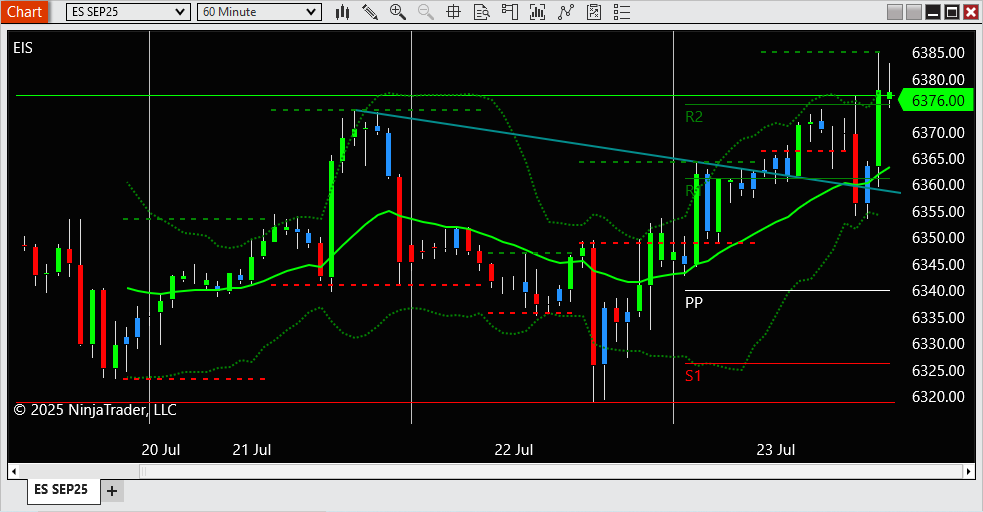Click the 6350.00 price axis label
This screenshot has width=983, height=512.
pyautogui.click(x=938, y=238)
